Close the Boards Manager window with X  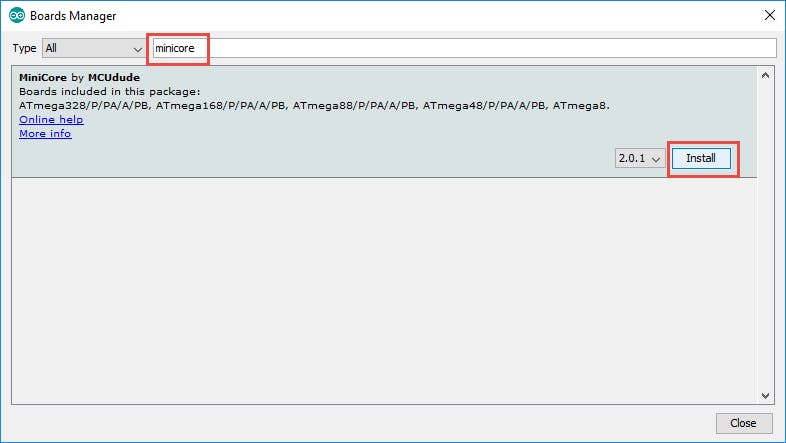768,16
